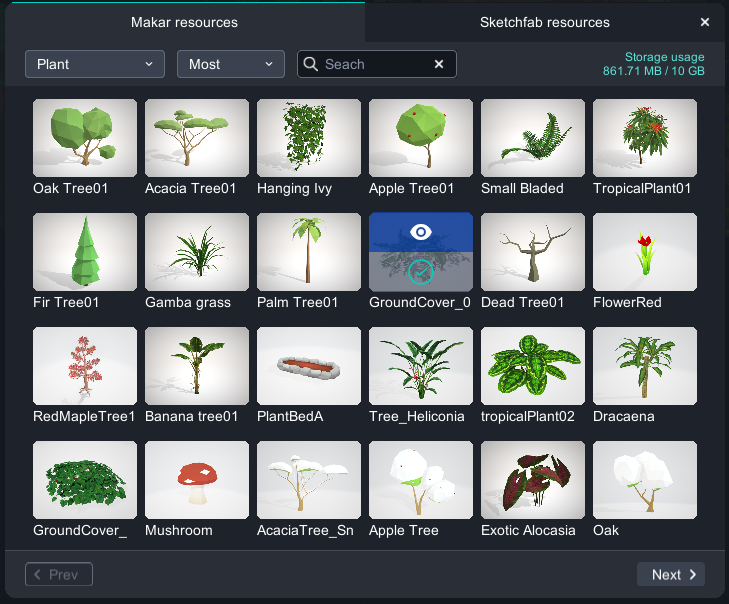Image resolution: width=729 pixels, height=604 pixels.
Task: Choose the PlantBedA model thumbnail
Action: (x=309, y=366)
